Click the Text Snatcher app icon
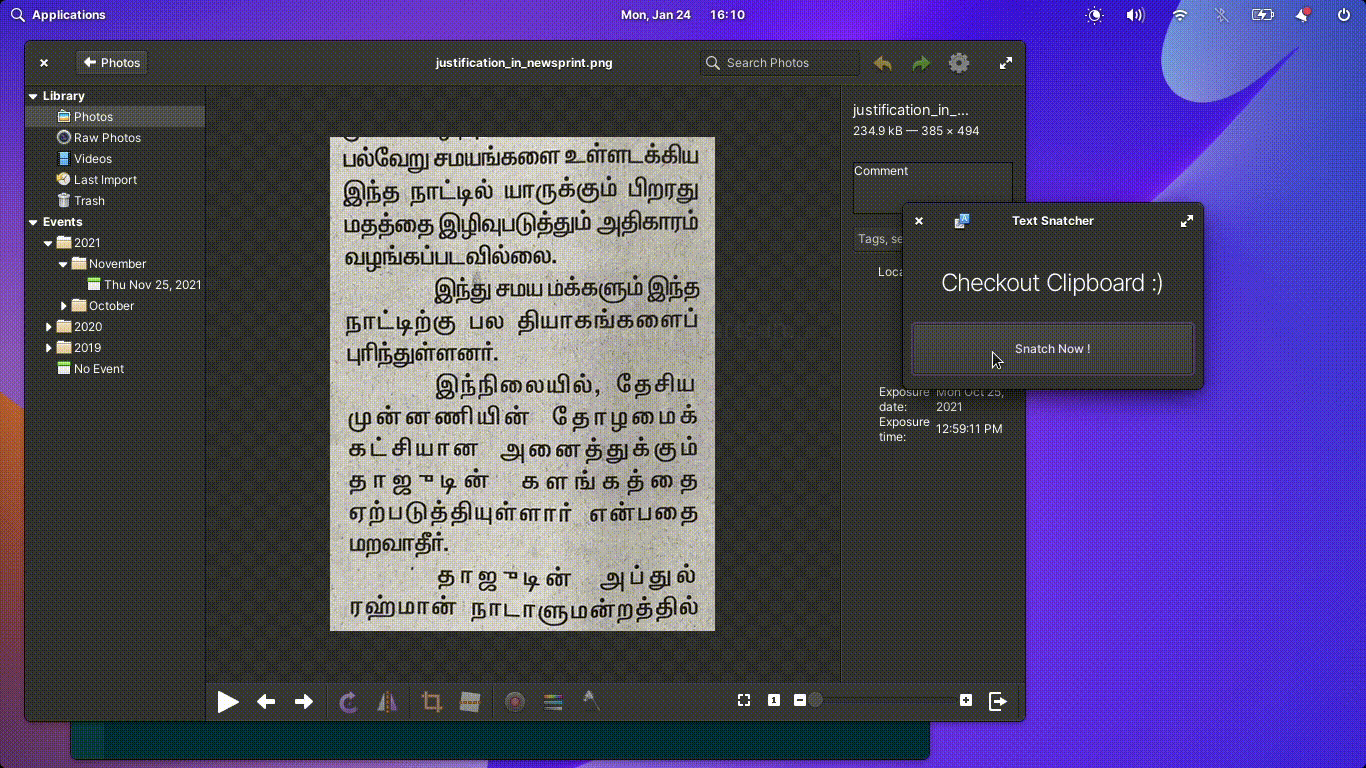 pyautogui.click(x=962, y=221)
